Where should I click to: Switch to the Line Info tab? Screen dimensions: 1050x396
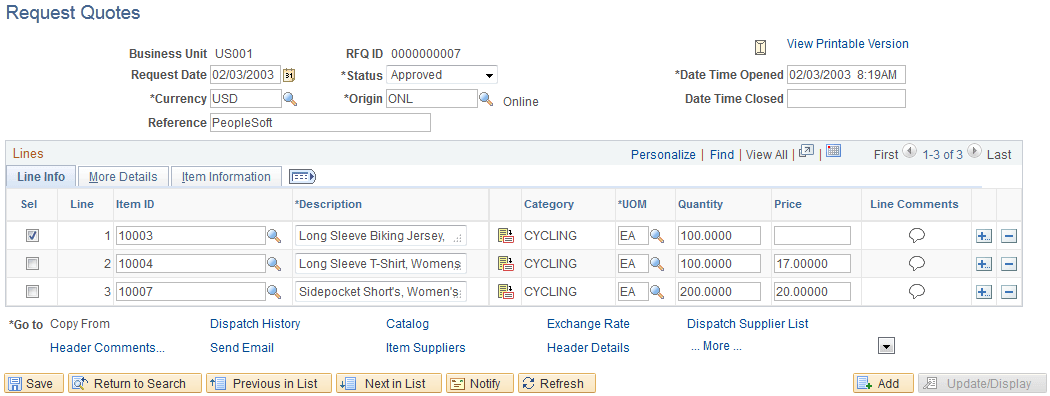point(41,177)
